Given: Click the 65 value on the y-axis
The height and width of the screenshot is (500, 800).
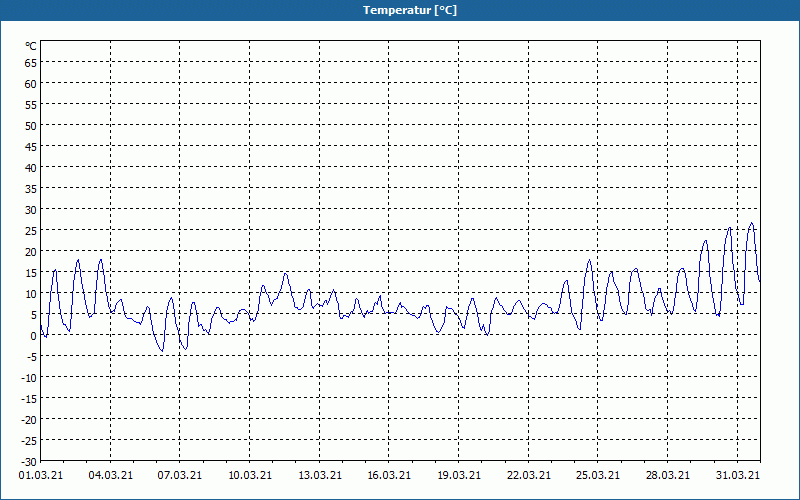Looking at the screenshot, I should 31,62.
